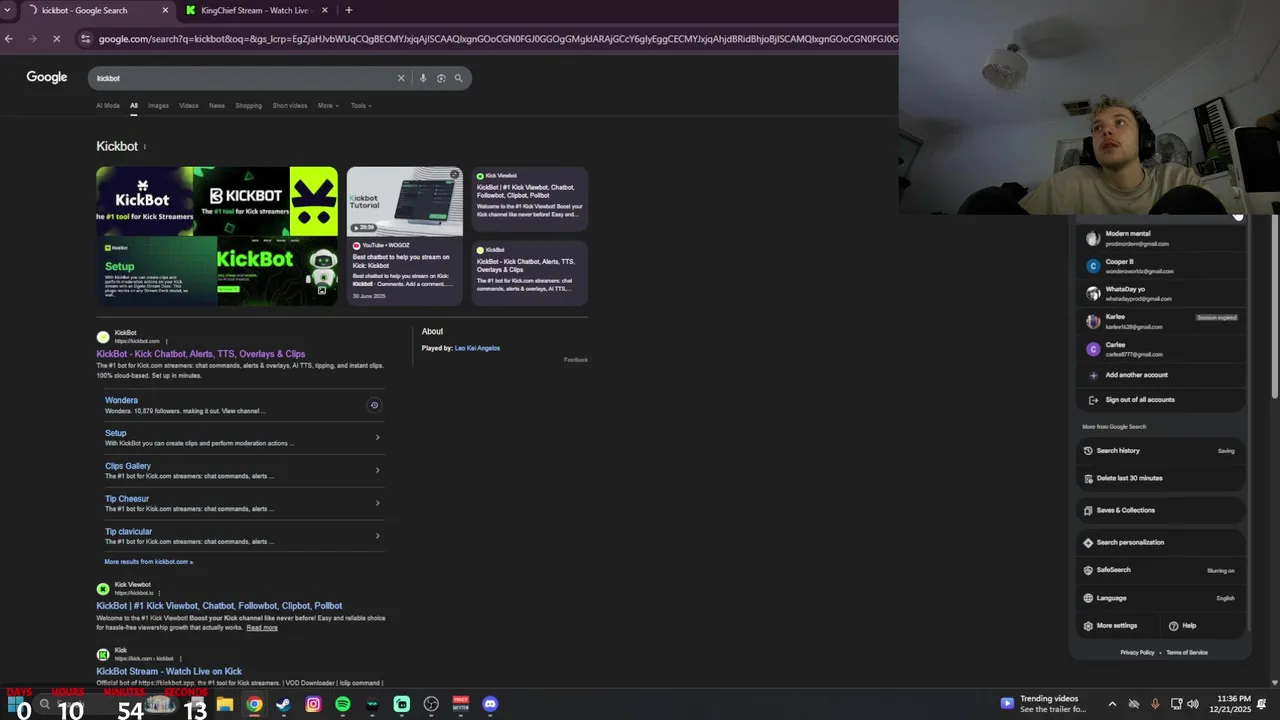Open More results from kickbot.com
This screenshot has width=1280, height=720.
pyautogui.click(x=149, y=562)
